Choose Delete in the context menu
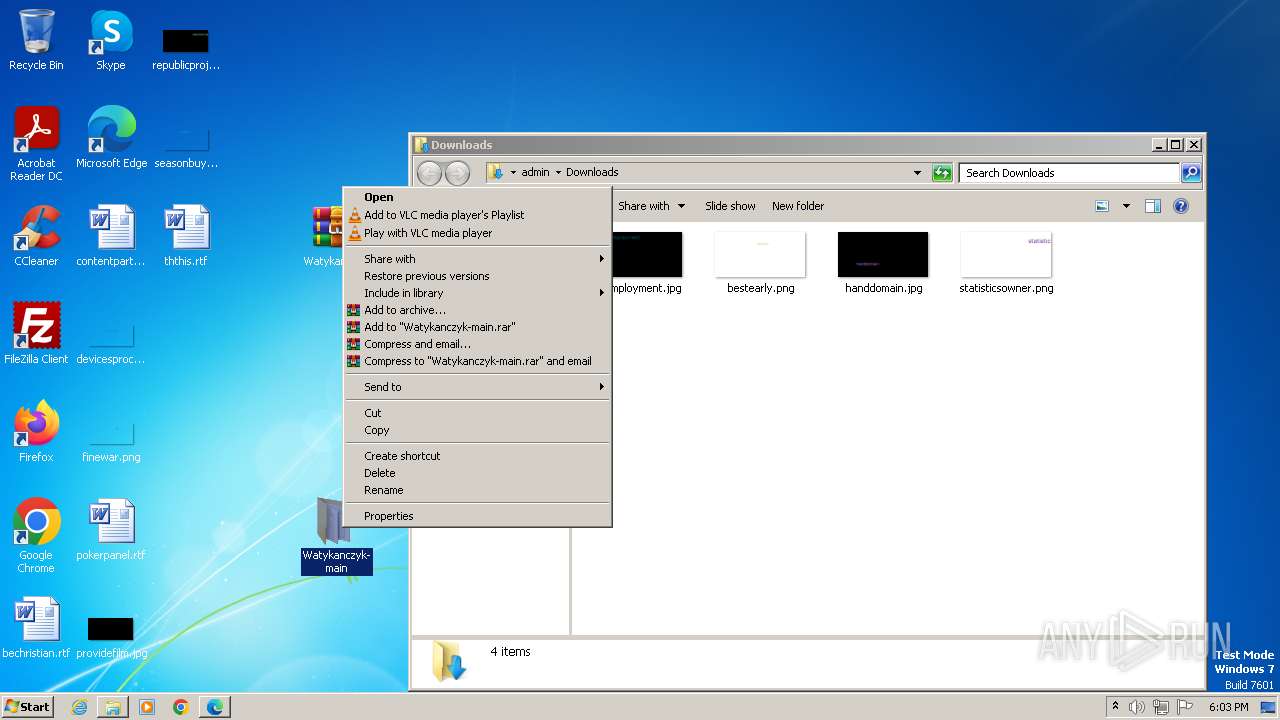 point(478,473)
